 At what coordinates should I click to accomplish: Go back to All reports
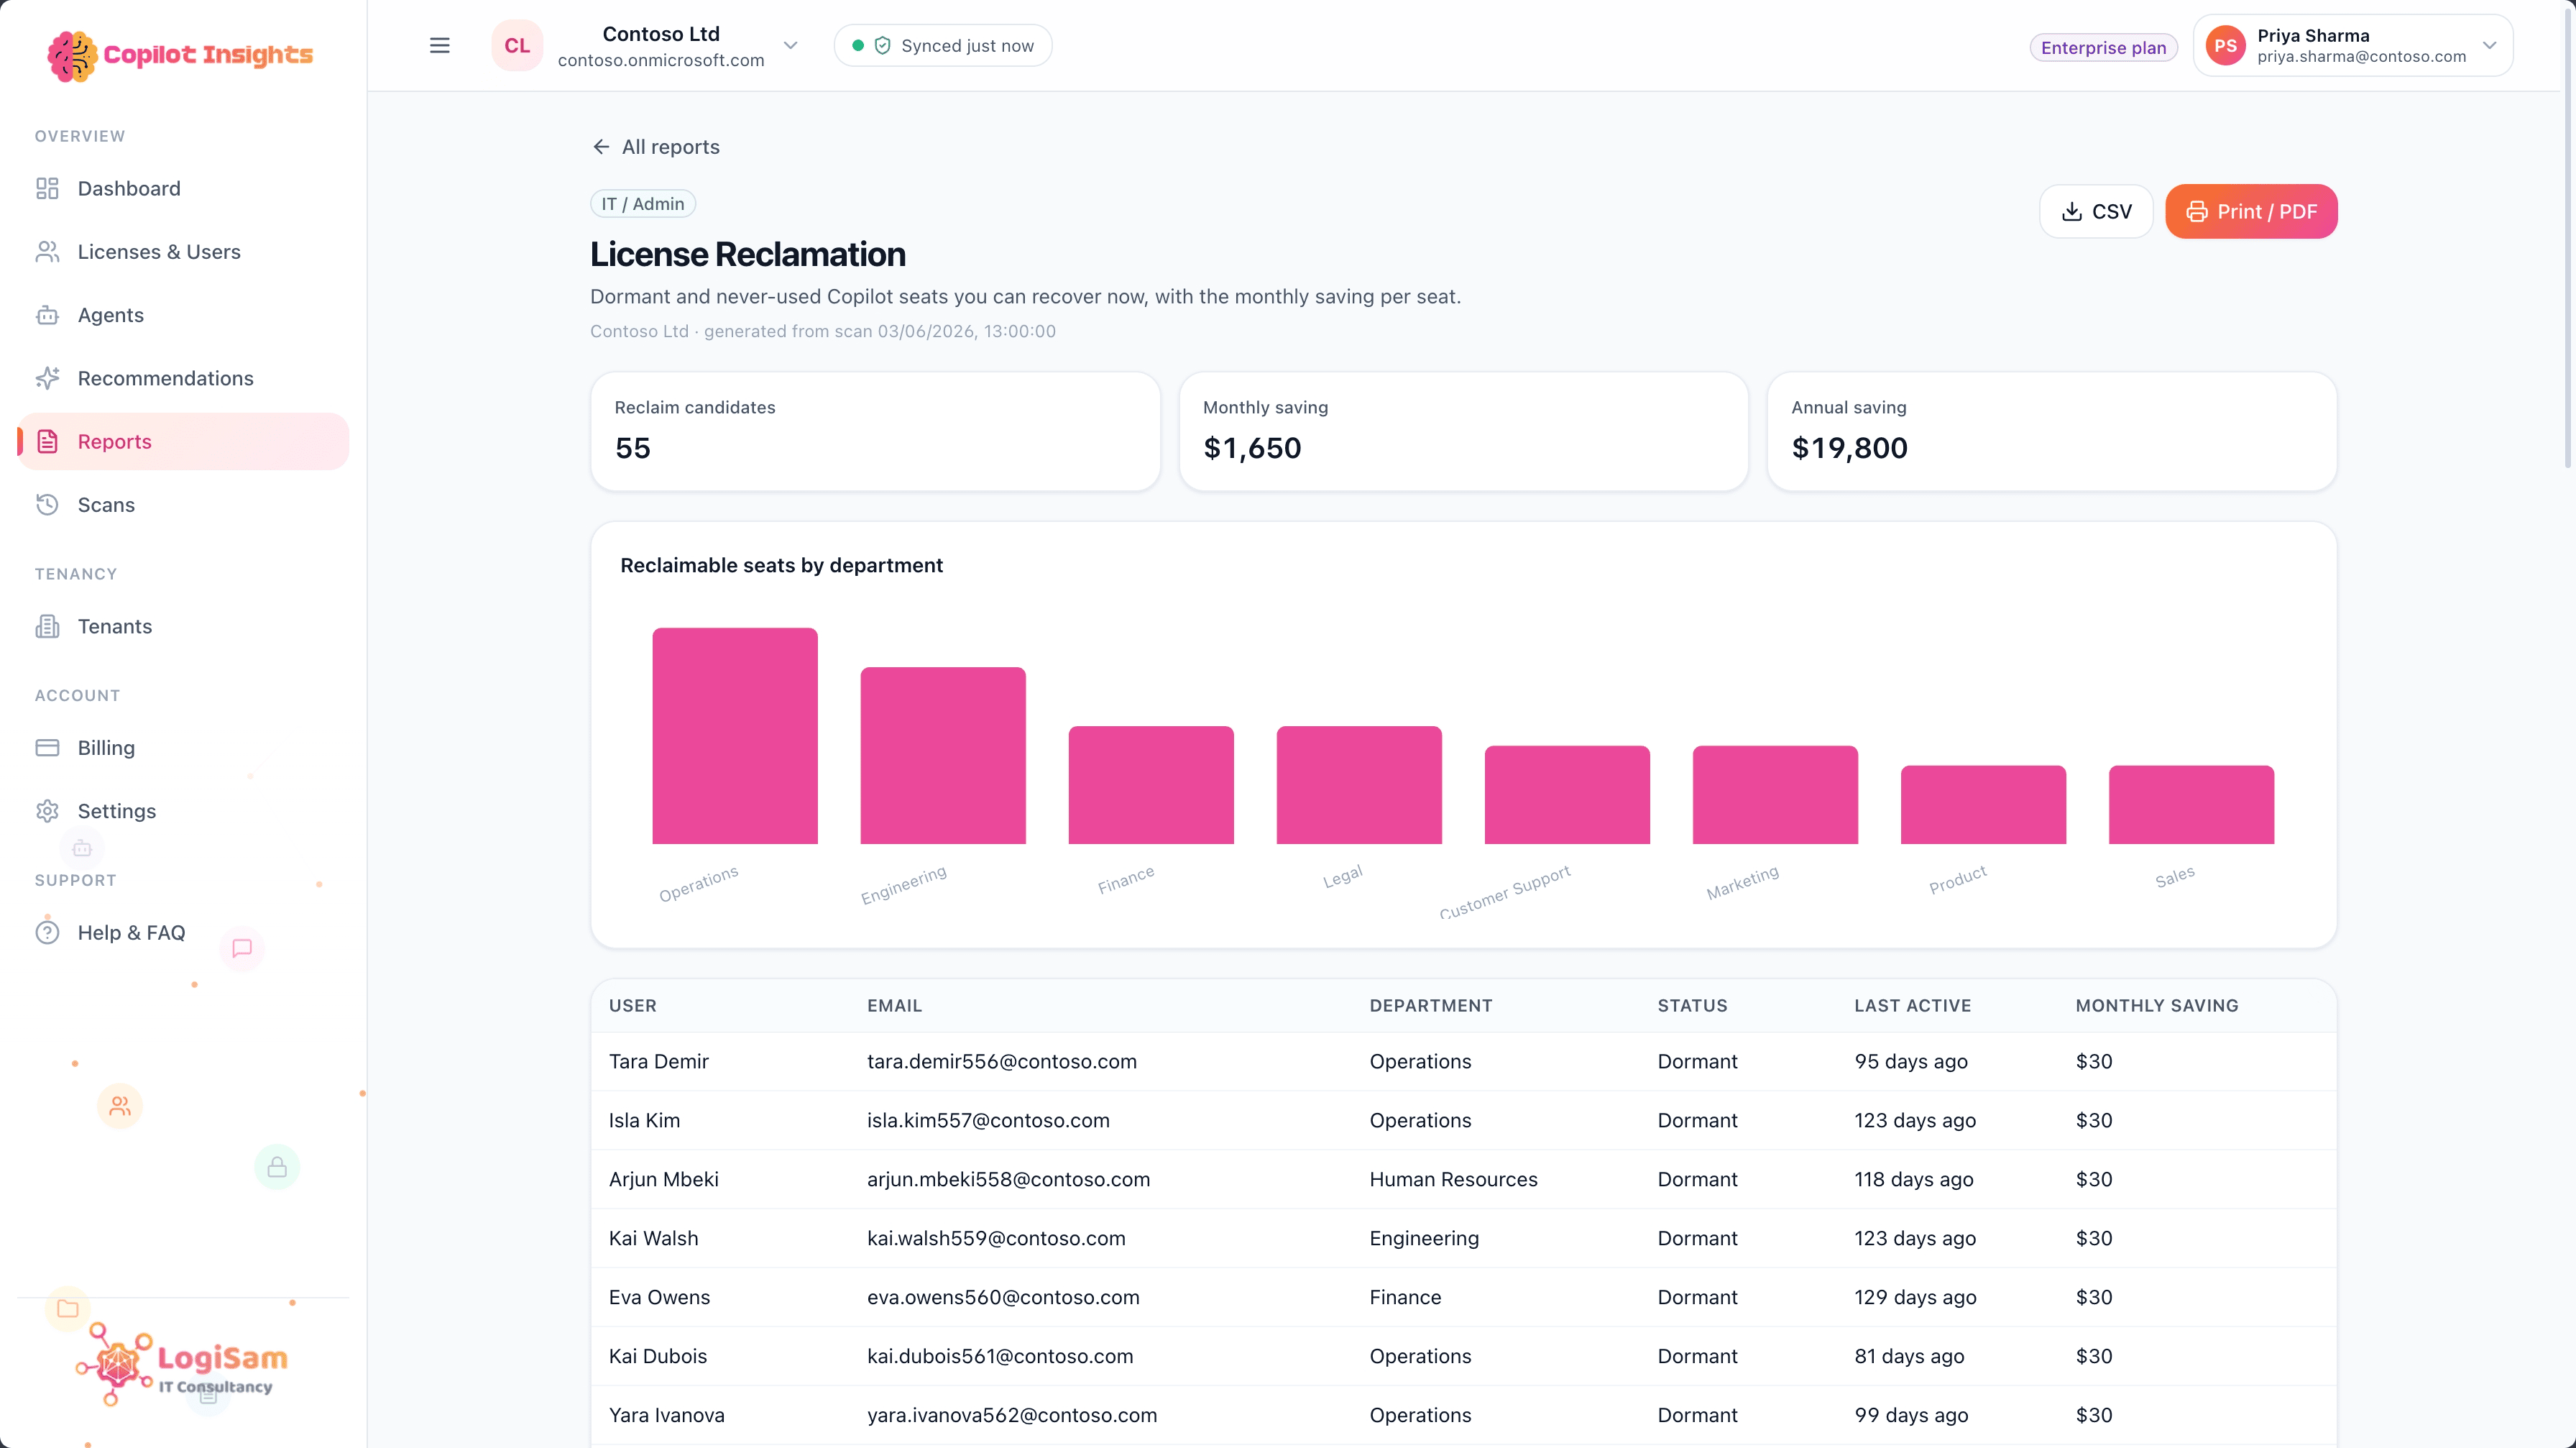[x=655, y=147]
